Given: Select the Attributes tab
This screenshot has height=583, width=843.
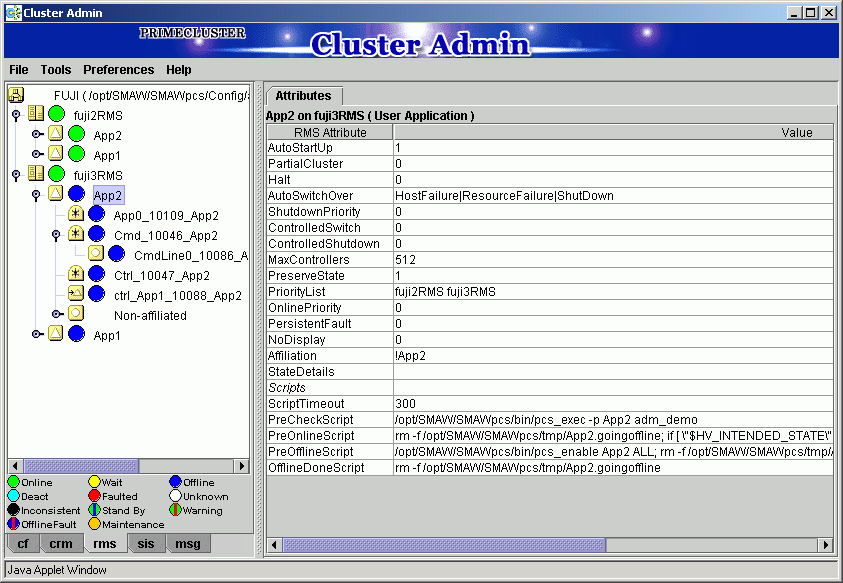Looking at the screenshot, I should [303, 96].
